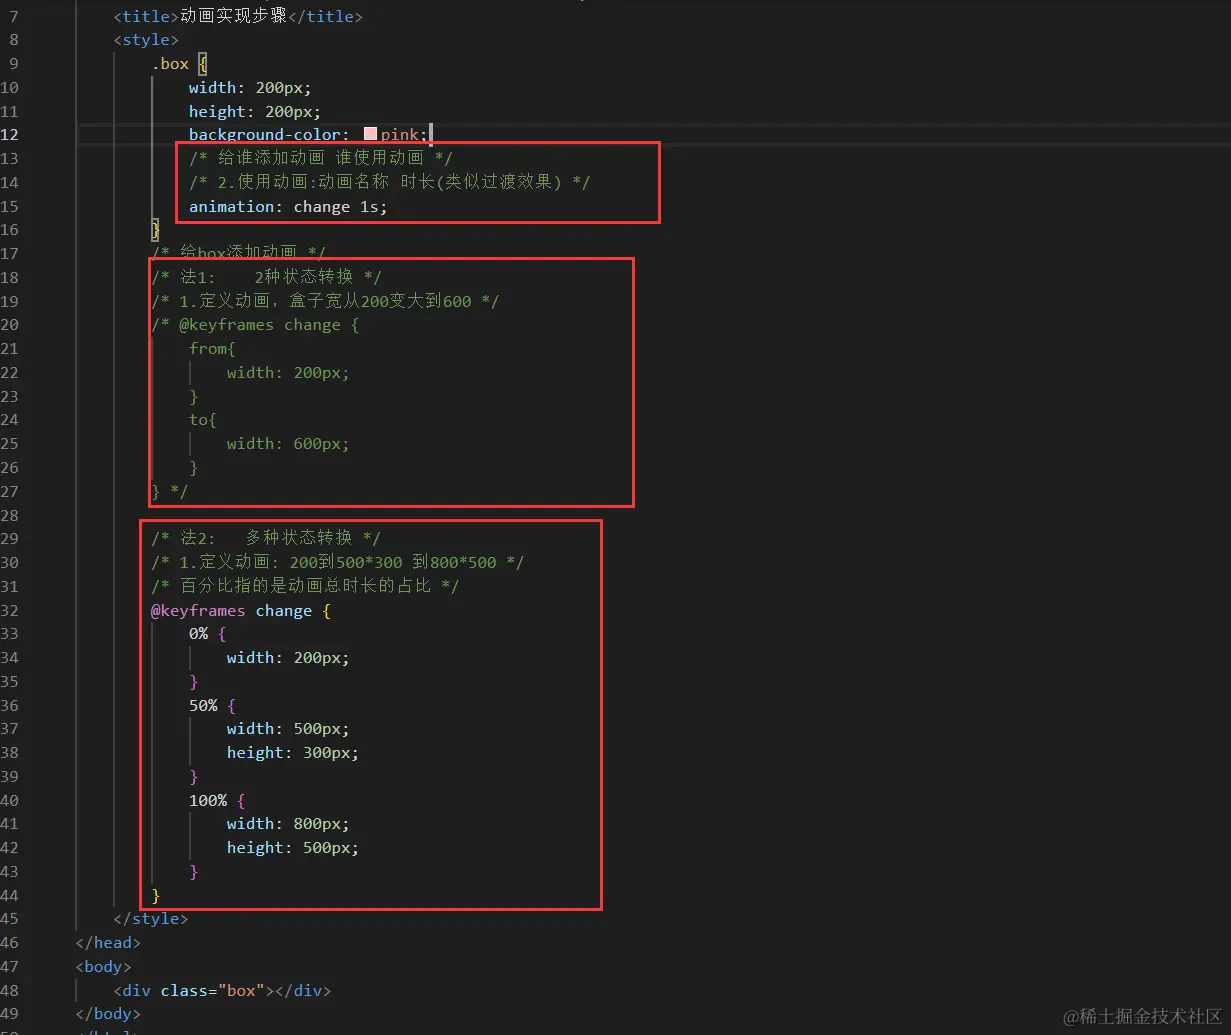The image size is (1231, 1035).
Task: Click the background-color property name
Action: tap(264, 135)
